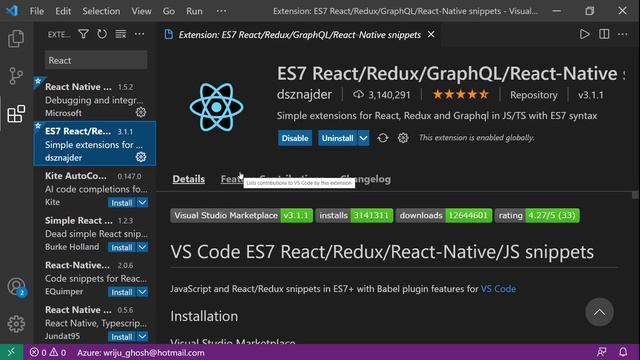Switch to the Details tab

coord(189,179)
